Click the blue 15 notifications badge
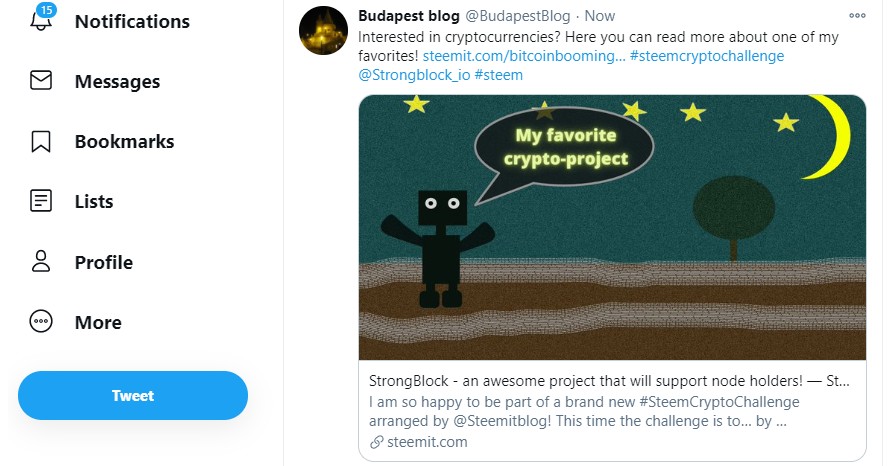 click(x=45, y=10)
